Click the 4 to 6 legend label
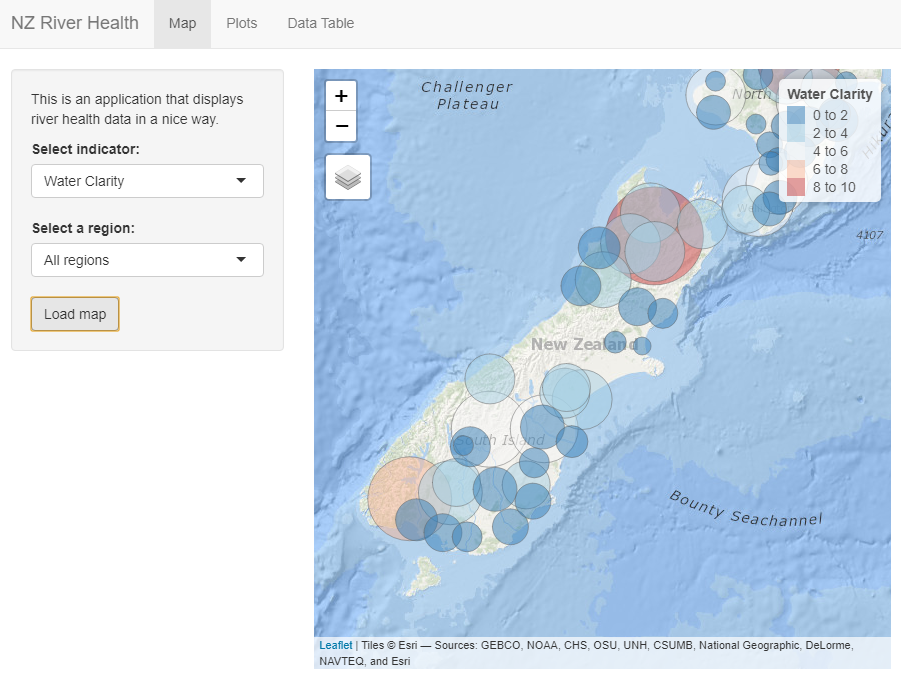Screen dimensions: 901x679 pos(830,152)
